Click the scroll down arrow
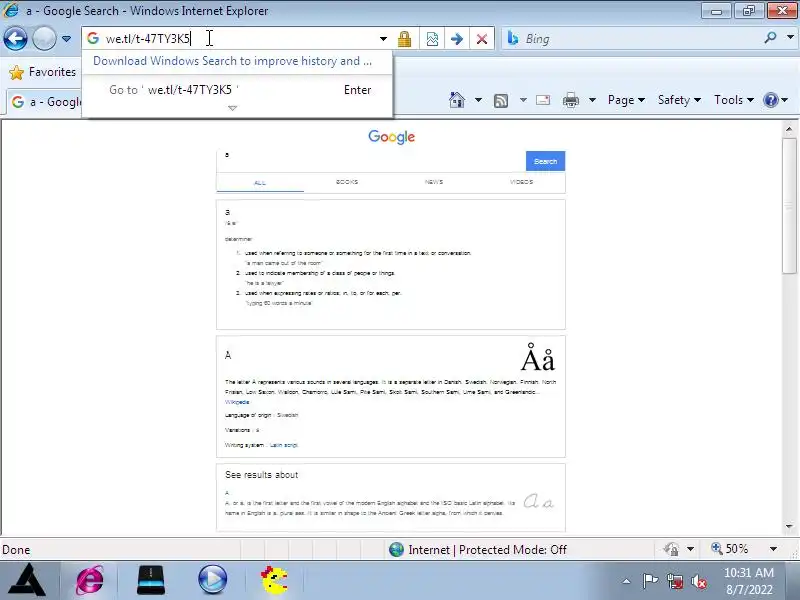The height and width of the screenshot is (600, 800). click(x=789, y=526)
